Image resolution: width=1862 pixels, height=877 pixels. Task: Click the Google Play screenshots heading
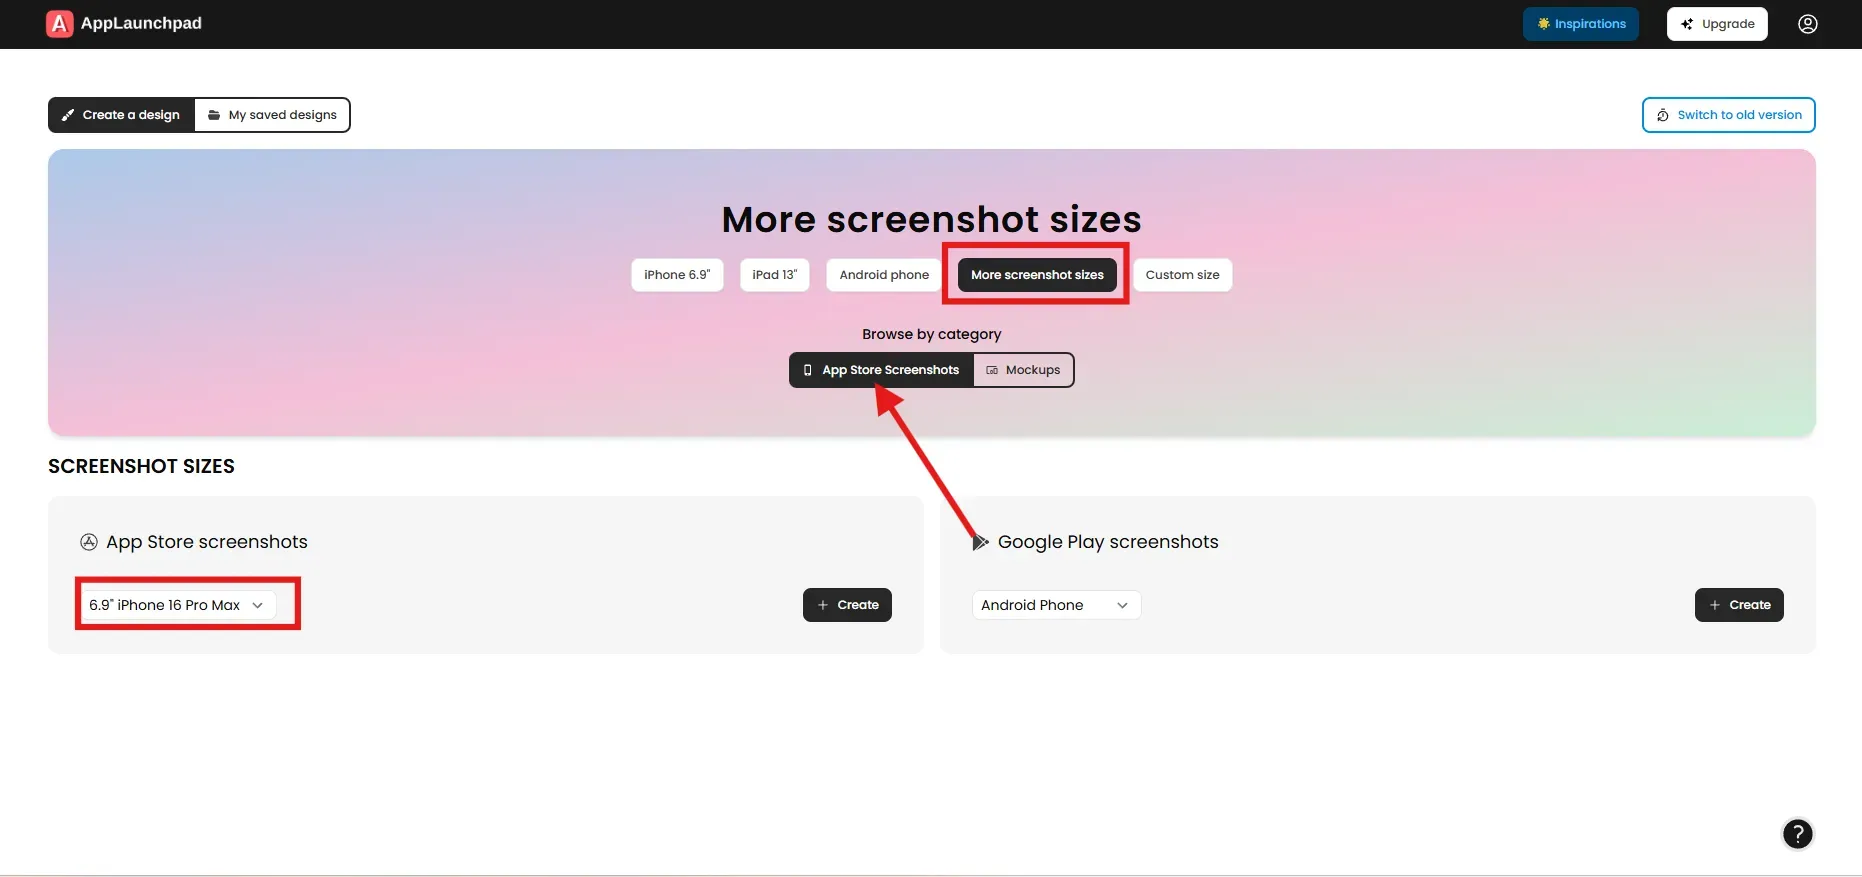pos(1108,542)
